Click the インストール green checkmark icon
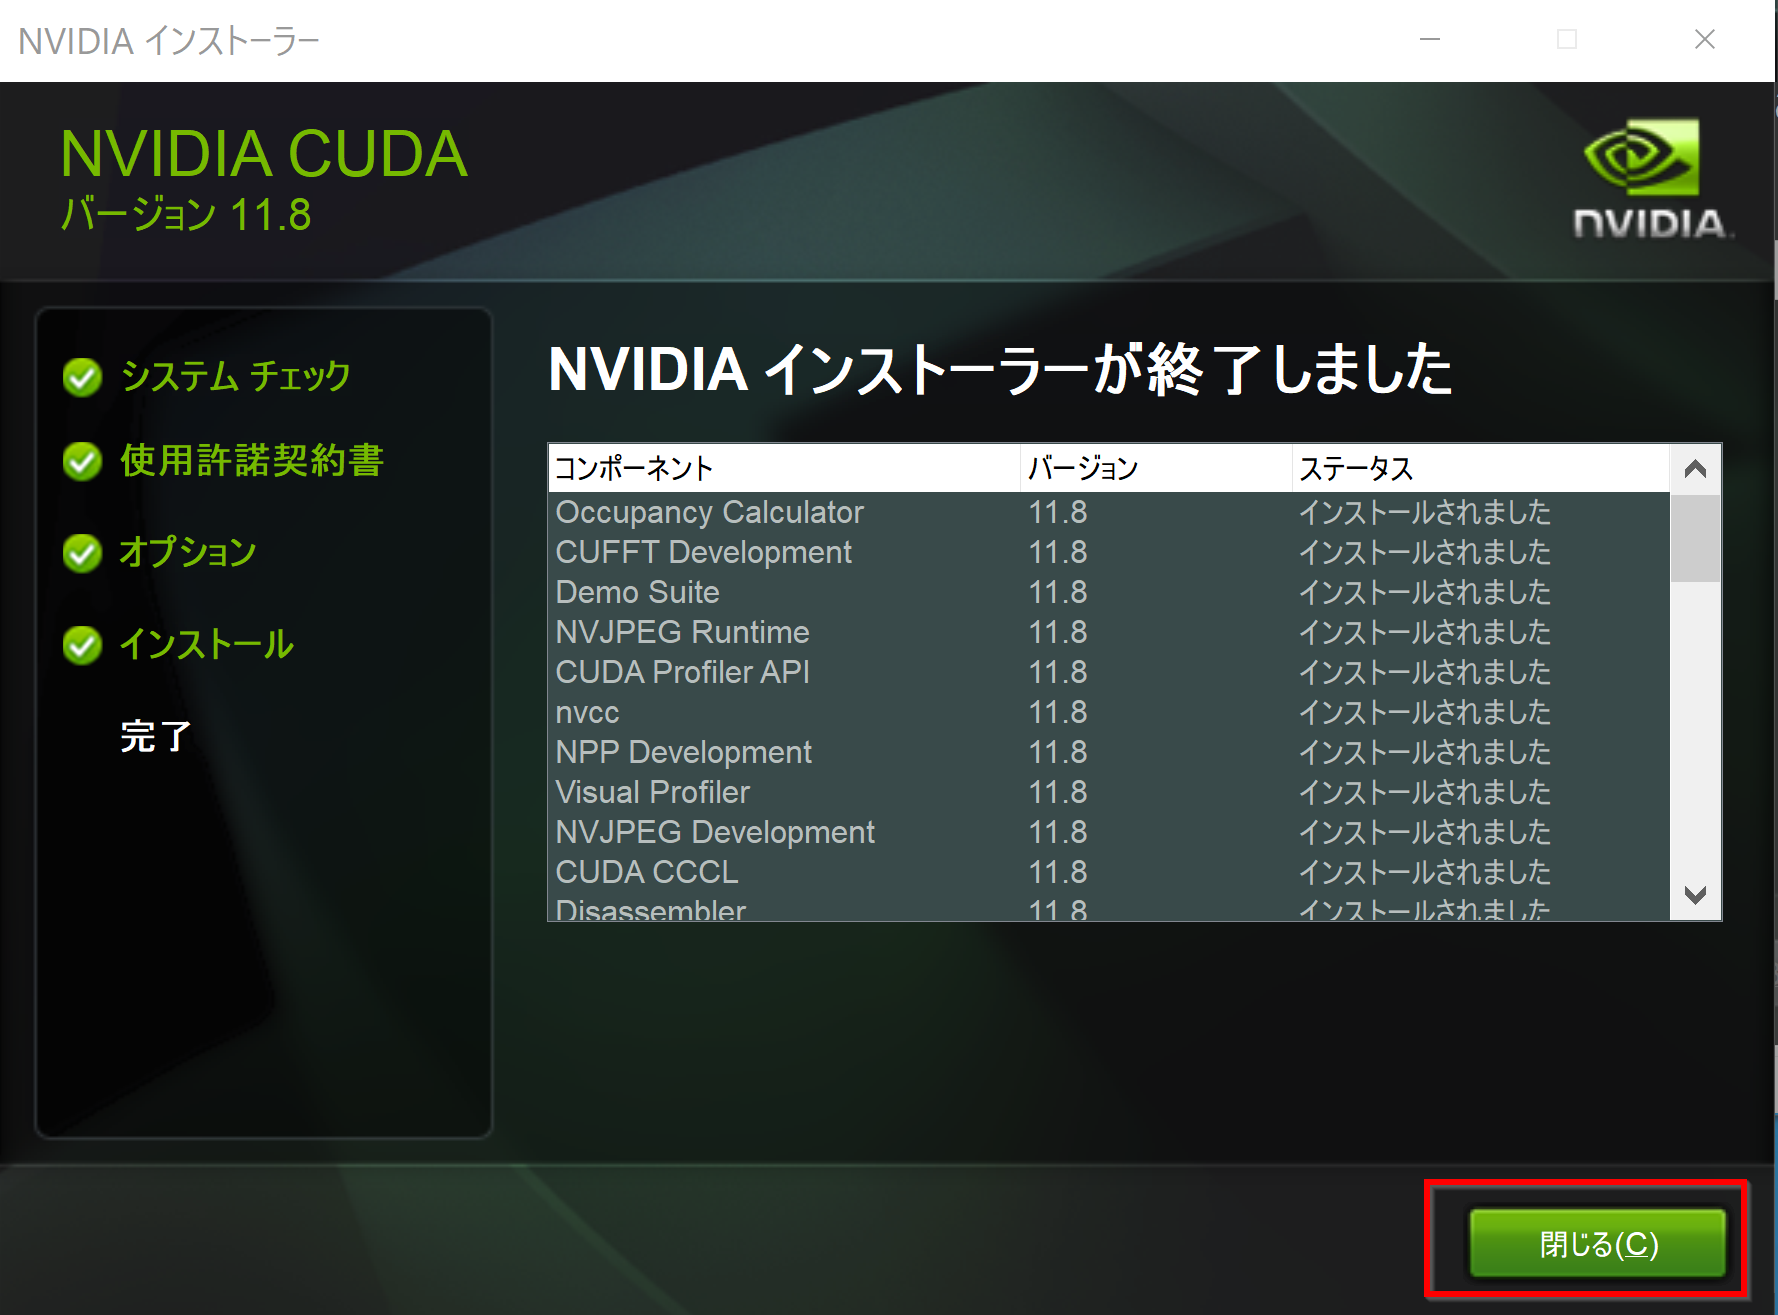This screenshot has height=1315, width=1778. click(82, 645)
